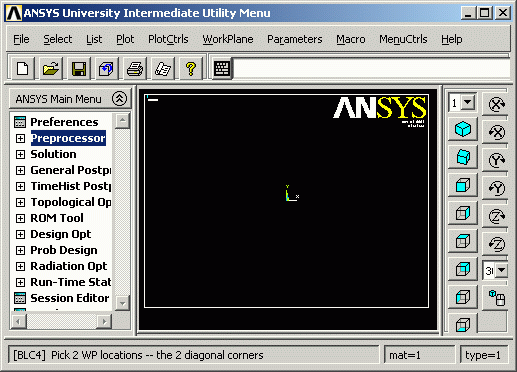Click the mat=1 status field

coord(419,355)
